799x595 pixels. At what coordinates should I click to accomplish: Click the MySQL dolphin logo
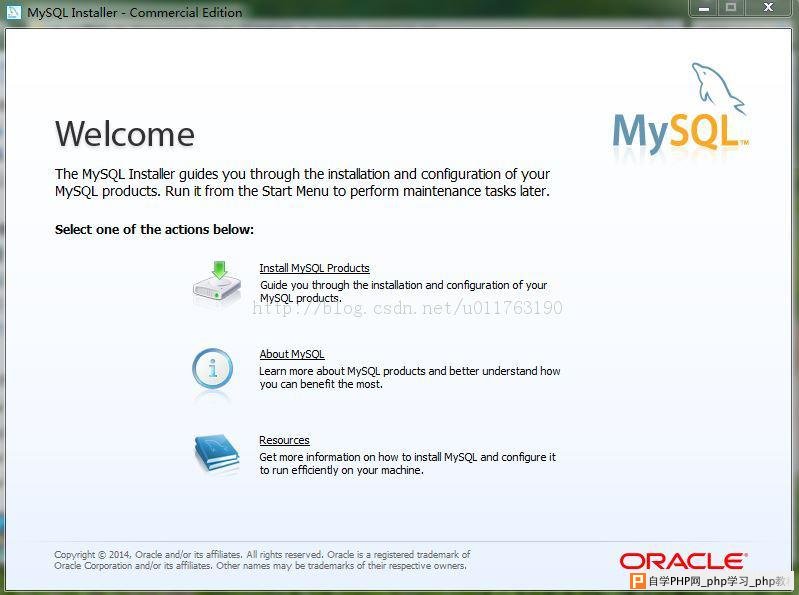pos(681,109)
